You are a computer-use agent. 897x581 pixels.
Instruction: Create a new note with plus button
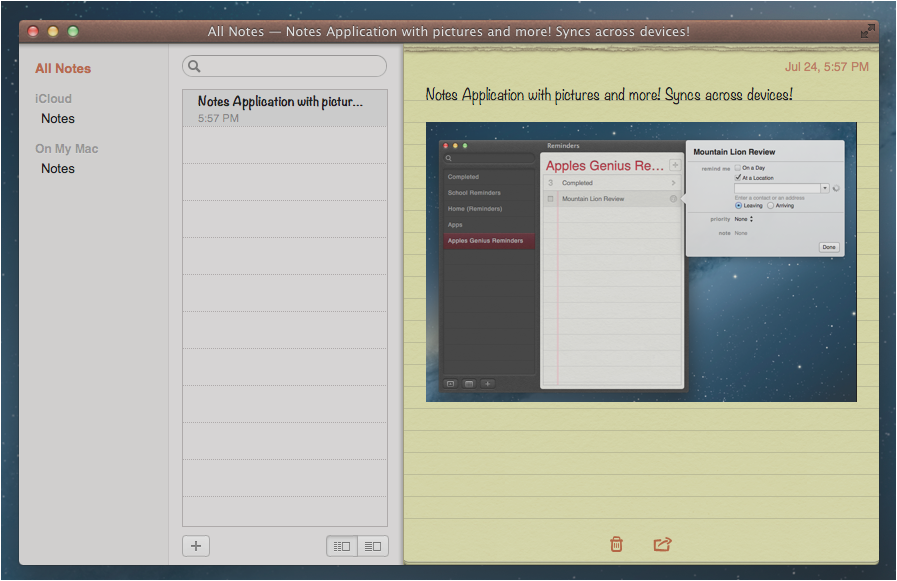point(196,546)
